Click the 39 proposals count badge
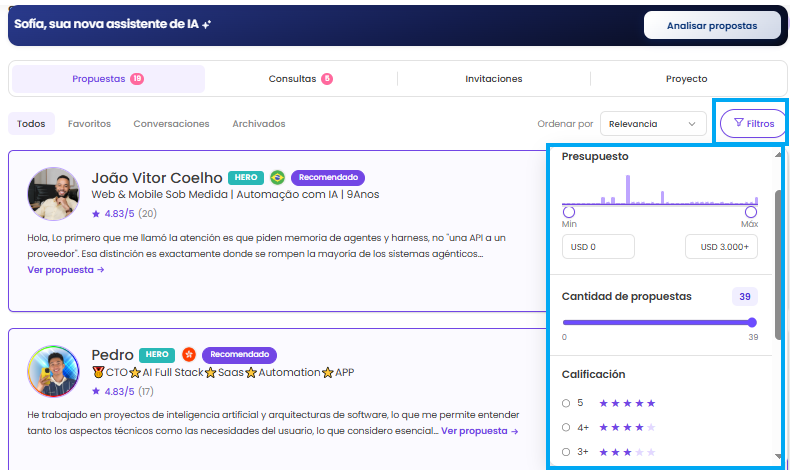 click(745, 297)
